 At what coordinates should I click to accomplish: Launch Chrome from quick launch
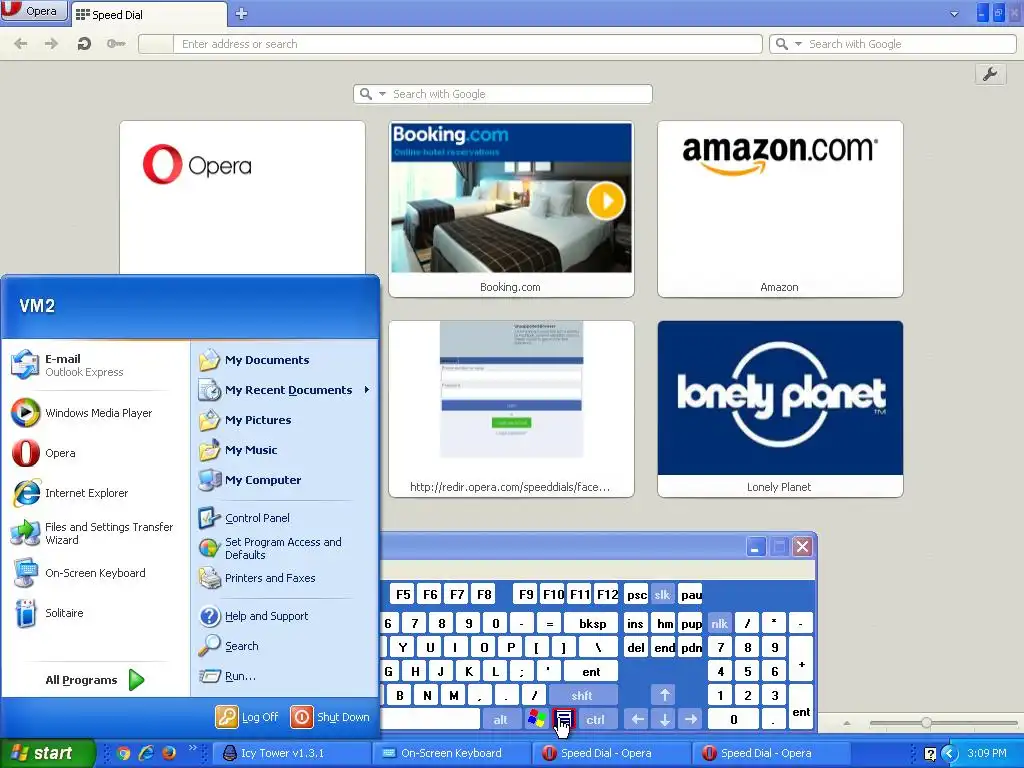(x=123, y=753)
